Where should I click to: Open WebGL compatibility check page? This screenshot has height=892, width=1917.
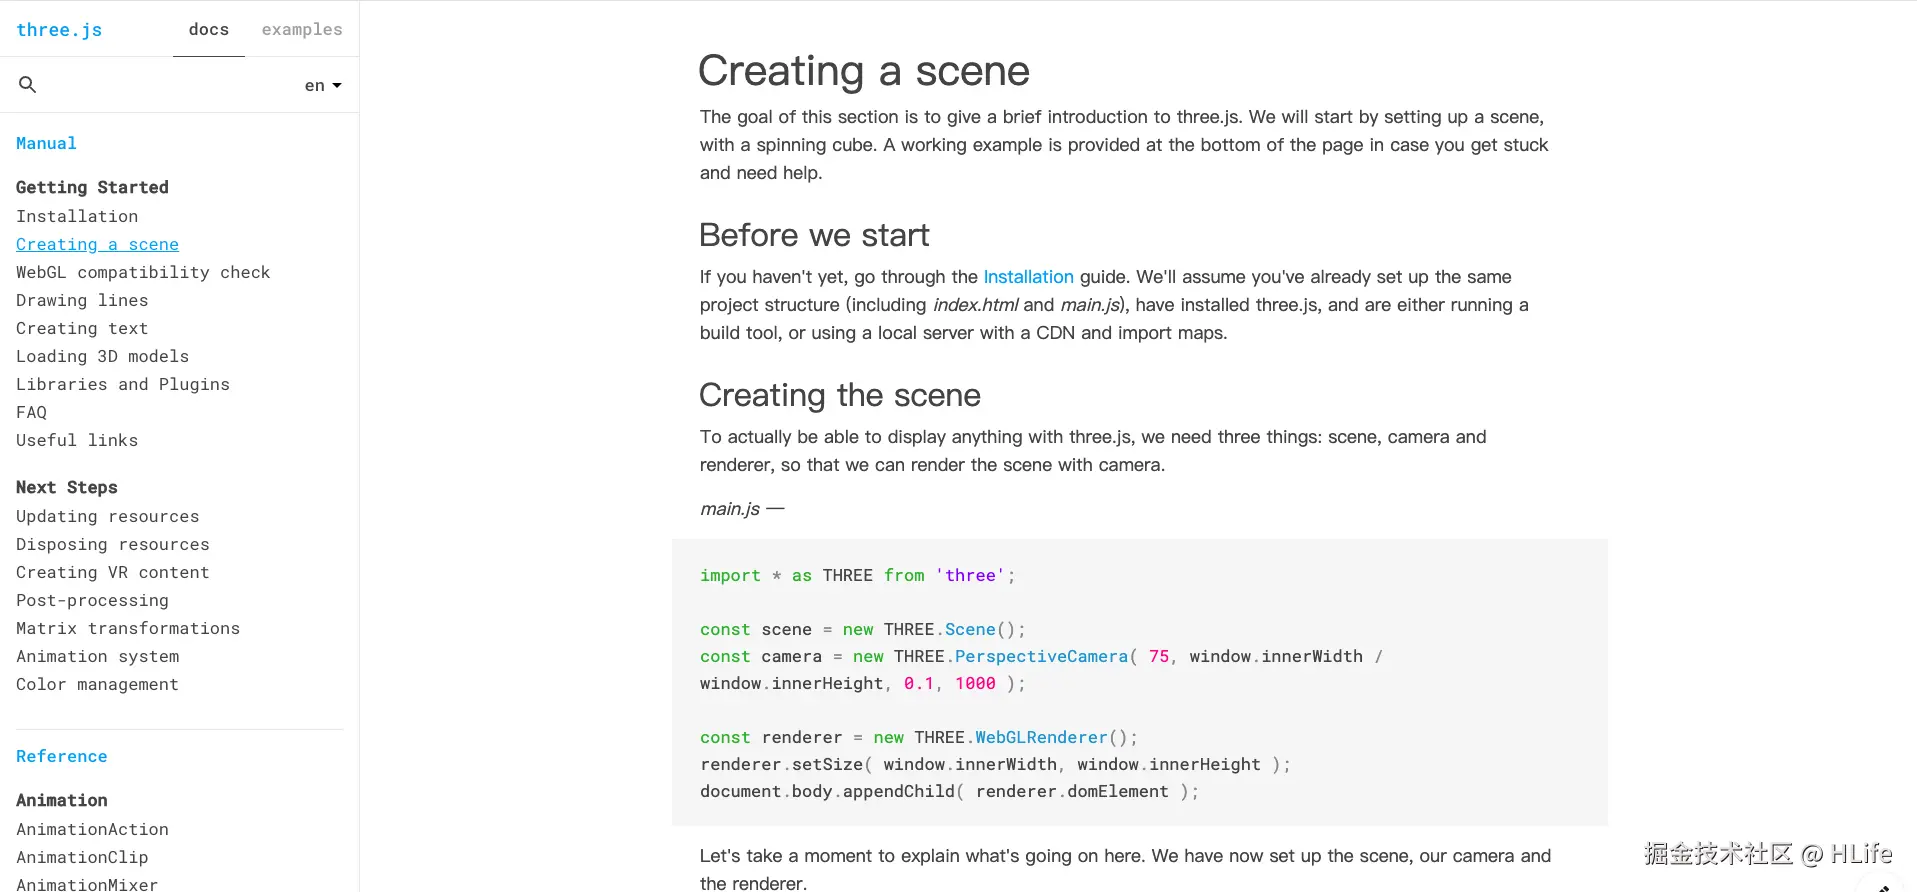(x=143, y=273)
